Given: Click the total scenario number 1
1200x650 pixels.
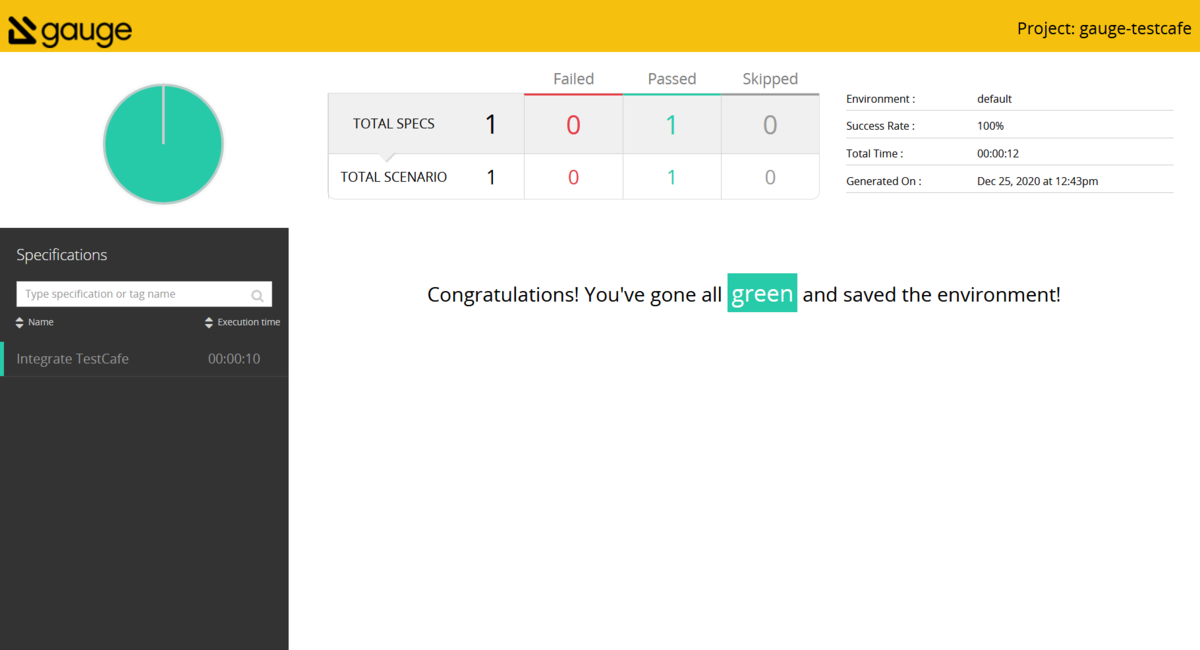Looking at the screenshot, I should pos(491,177).
